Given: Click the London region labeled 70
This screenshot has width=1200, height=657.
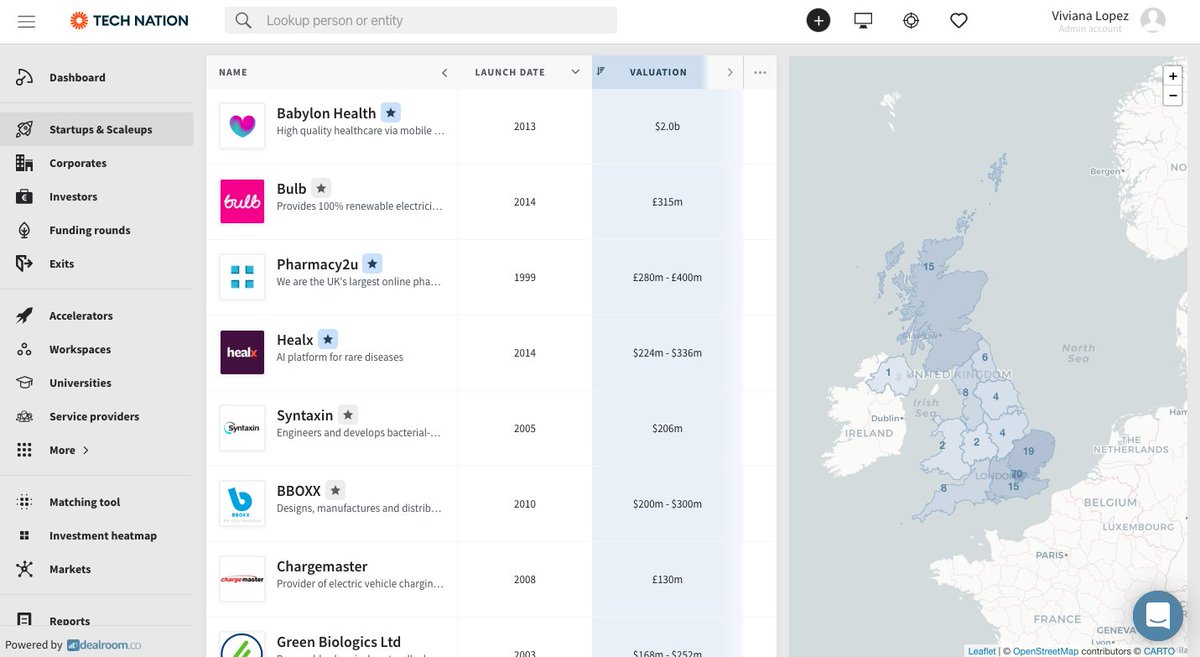Looking at the screenshot, I should (1016, 474).
